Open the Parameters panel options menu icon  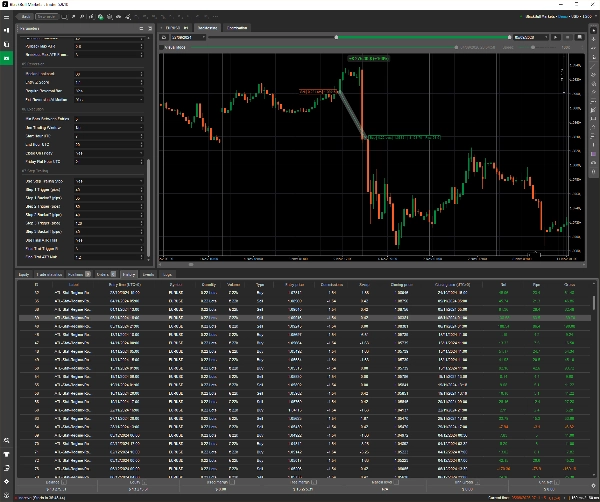coord(141,29)
